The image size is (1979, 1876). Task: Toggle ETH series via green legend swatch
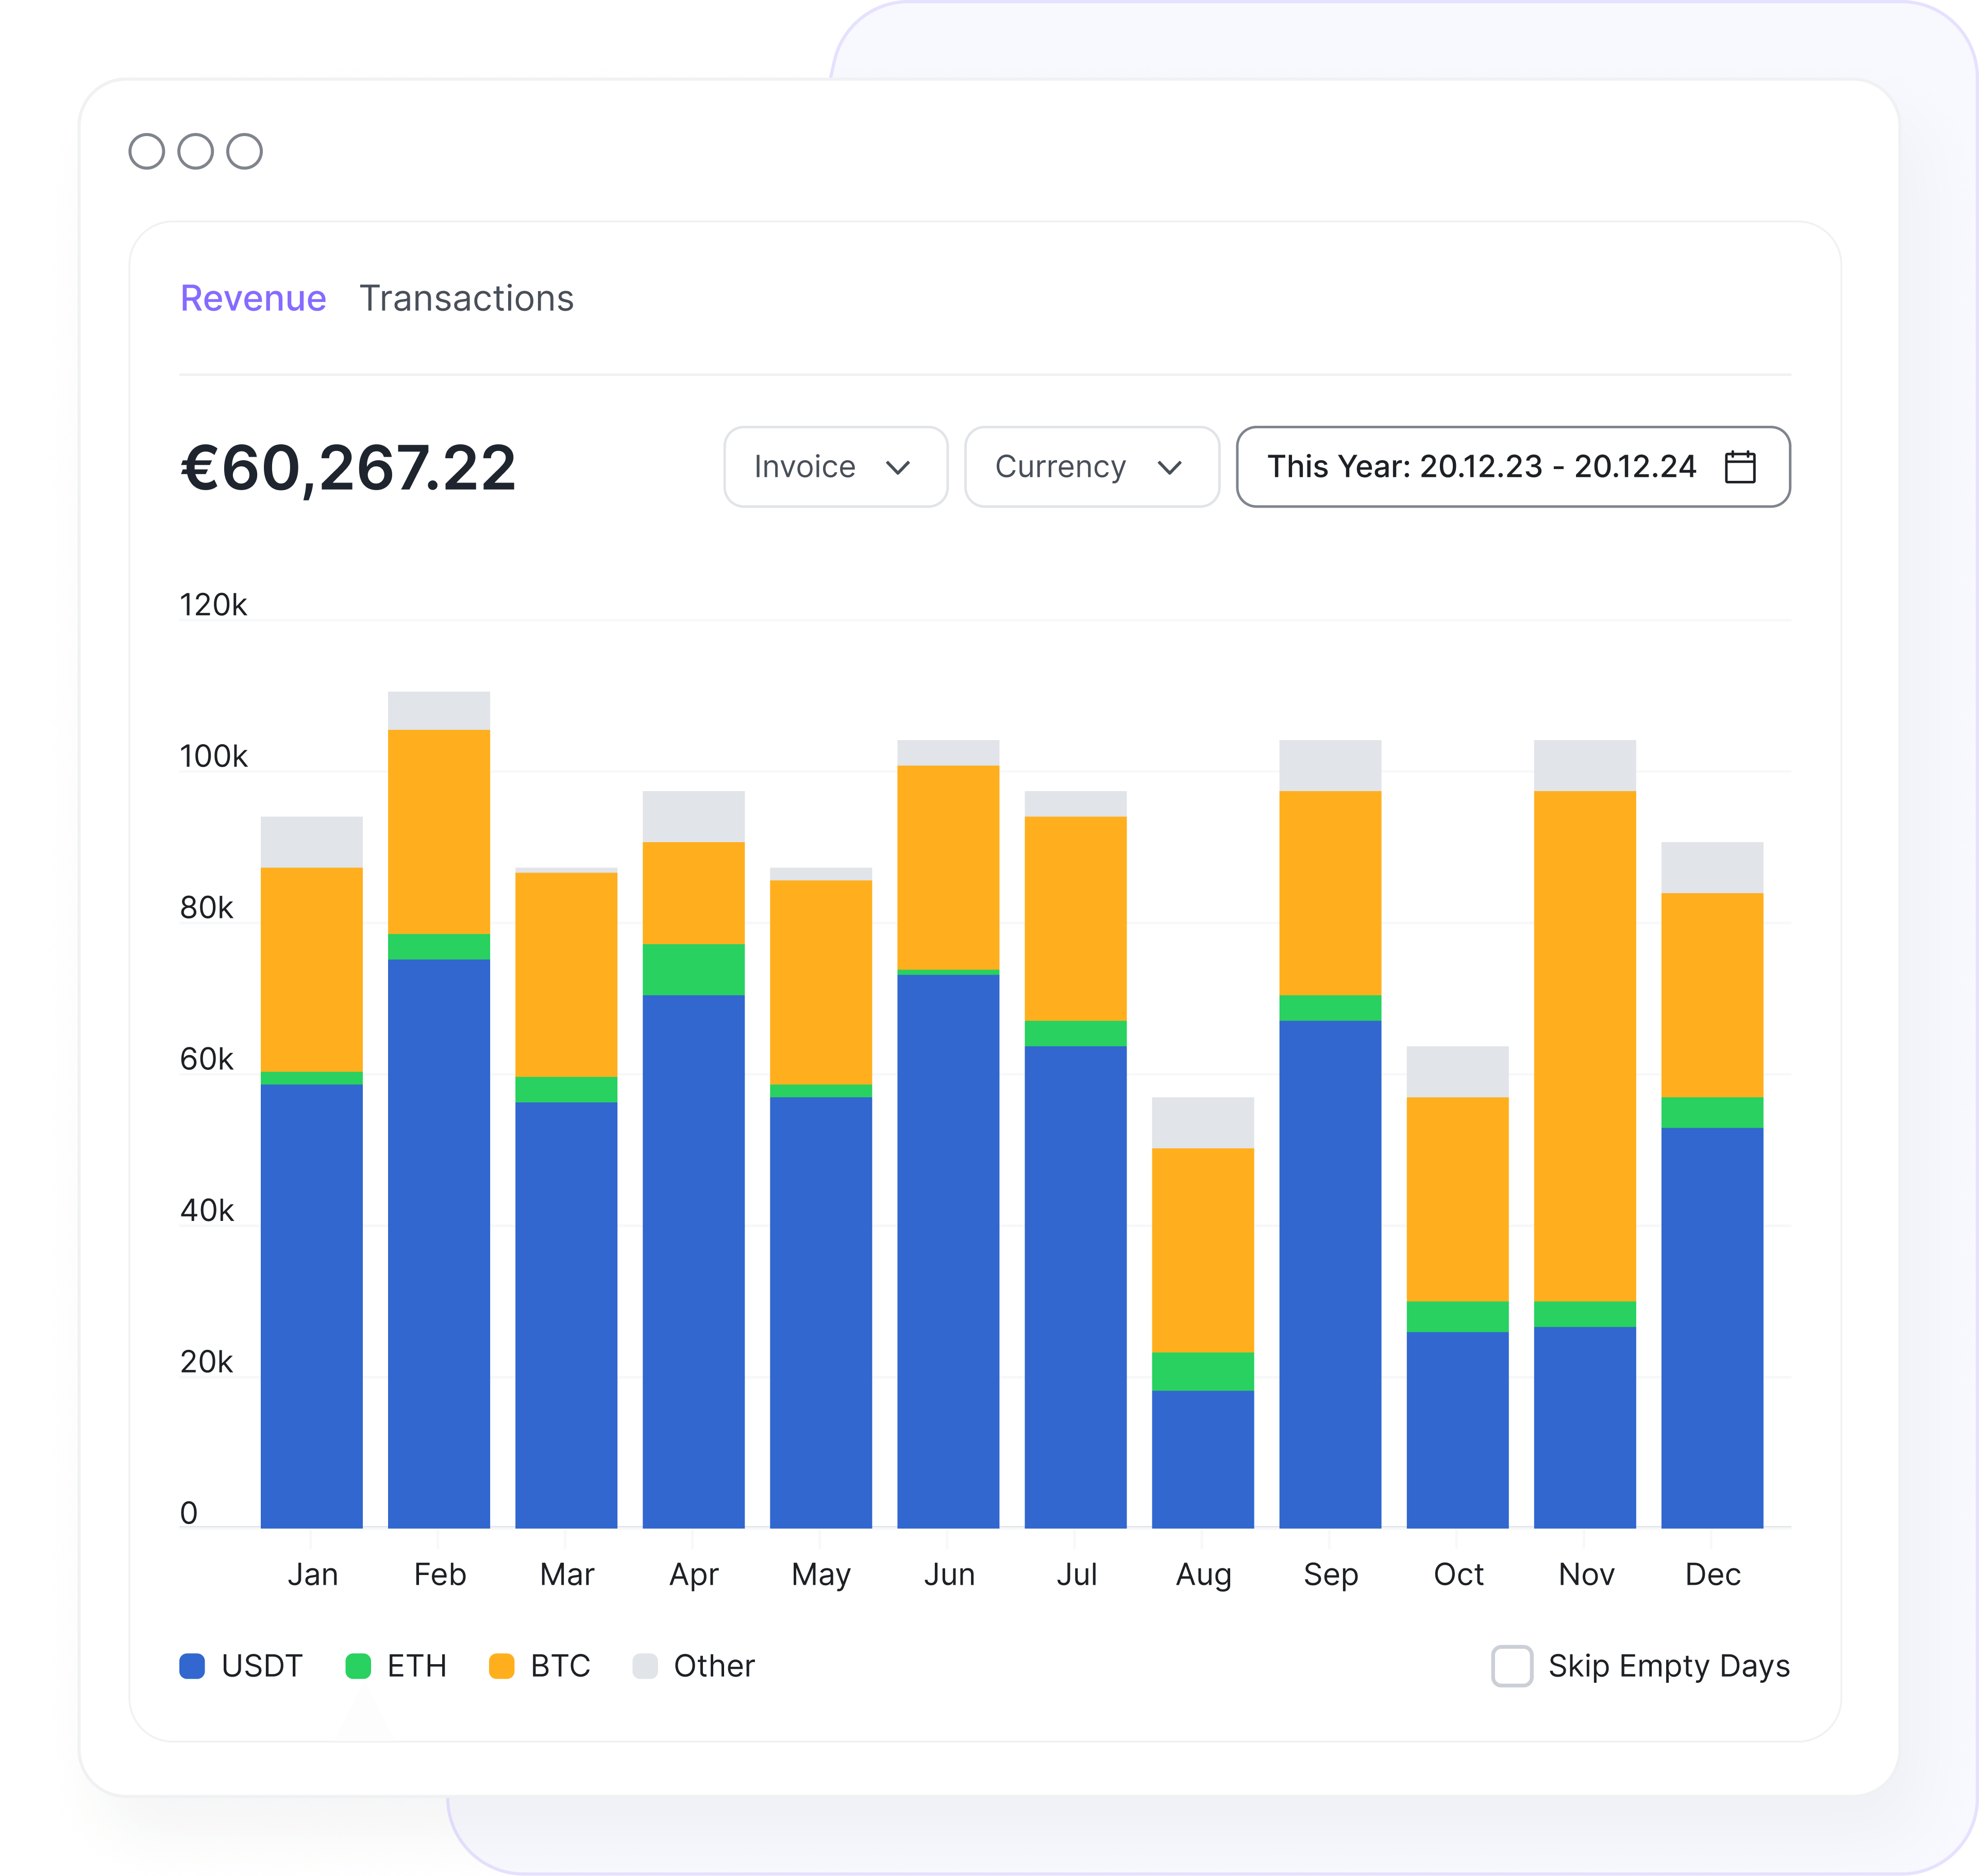(358, 1666)
